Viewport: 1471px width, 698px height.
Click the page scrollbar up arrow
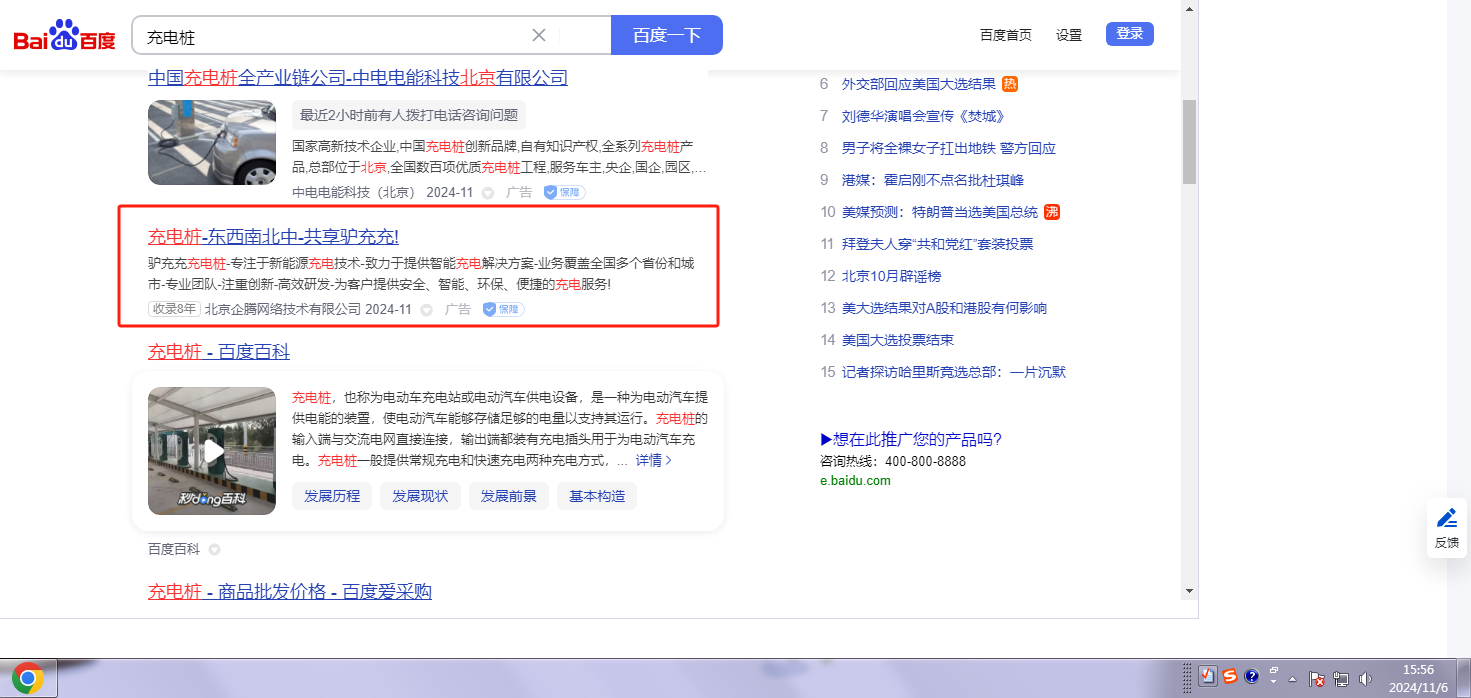[1189, 9]
